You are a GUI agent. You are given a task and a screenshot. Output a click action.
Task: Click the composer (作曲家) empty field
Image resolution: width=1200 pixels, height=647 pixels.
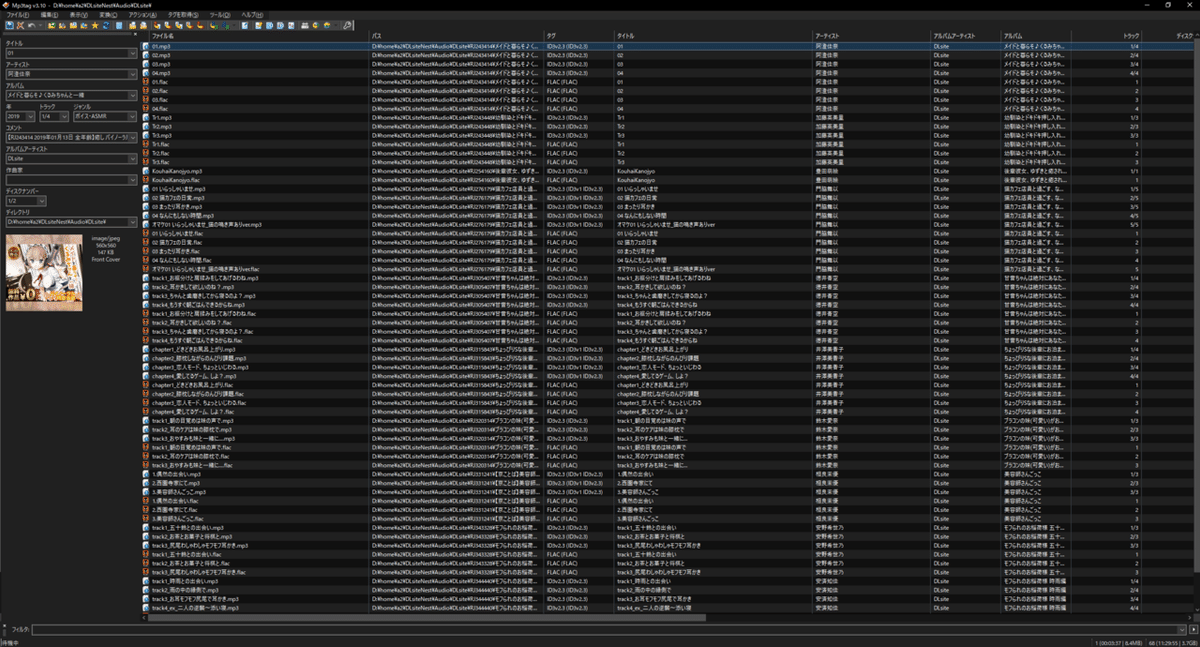(x=71, y=180)
